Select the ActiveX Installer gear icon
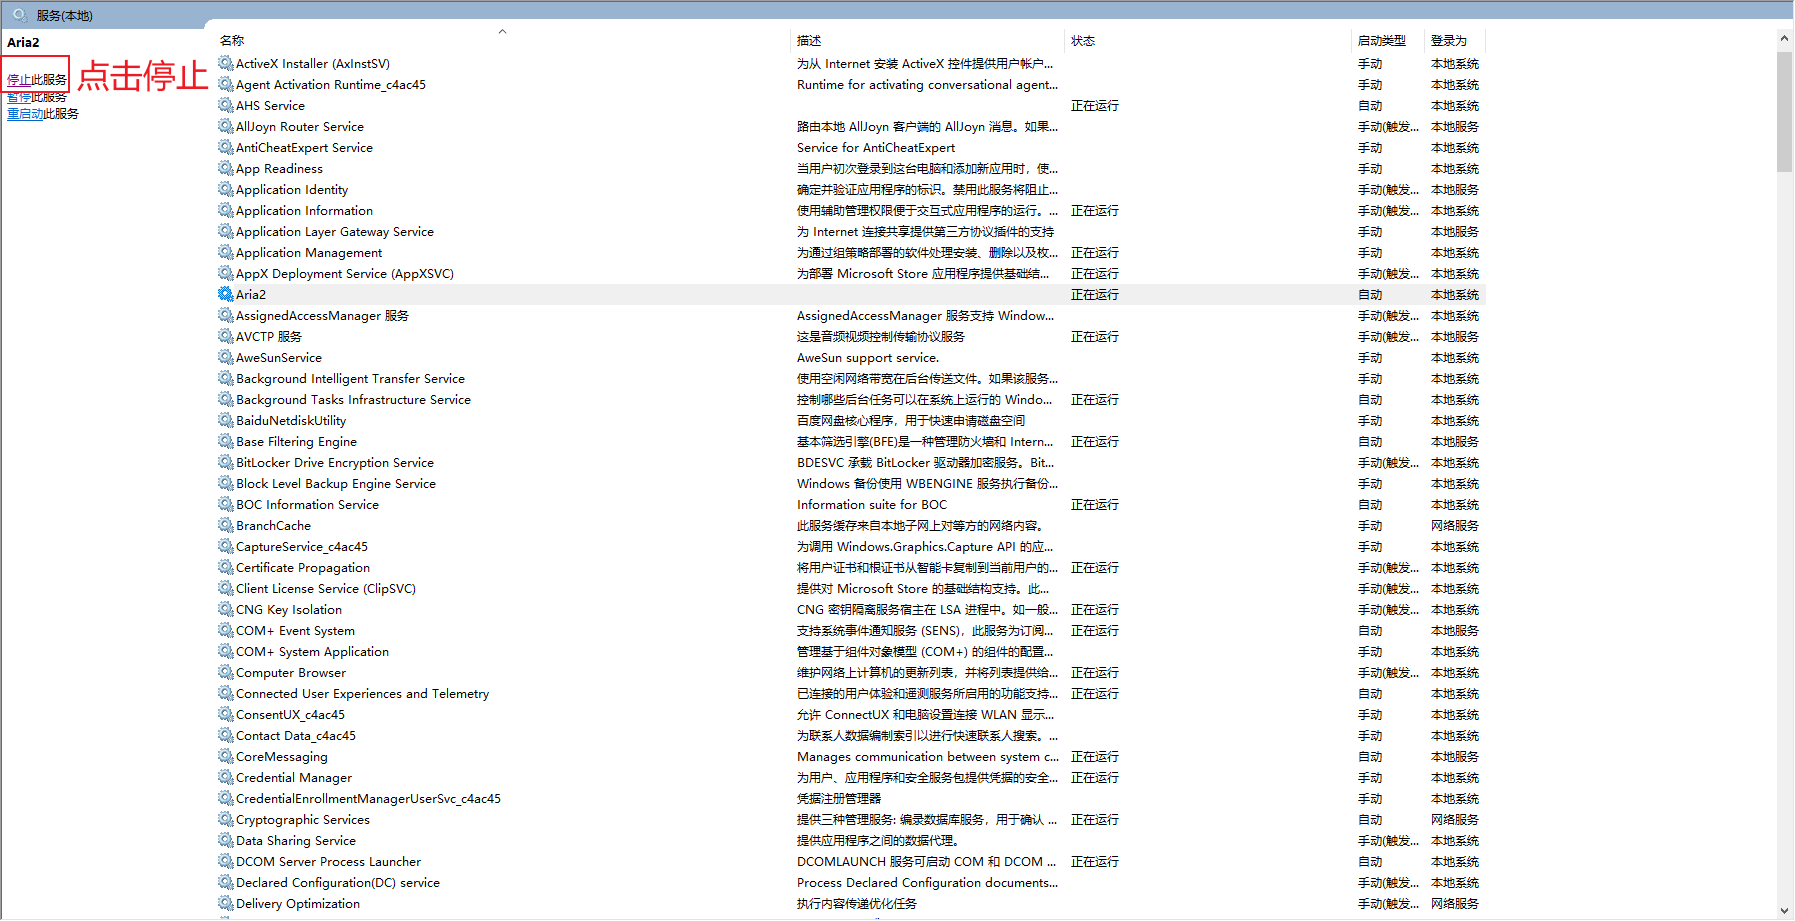Screen dimensions: 1795x921 pos(226,63)
